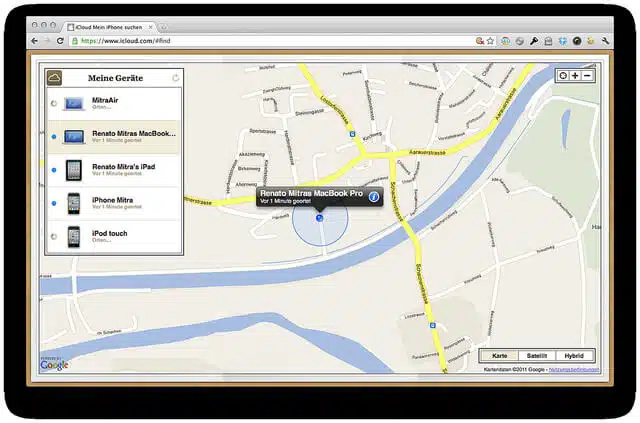Switch map view to Satellit
This screenshot has height=423, width=640.
click(x=537, y=356)
